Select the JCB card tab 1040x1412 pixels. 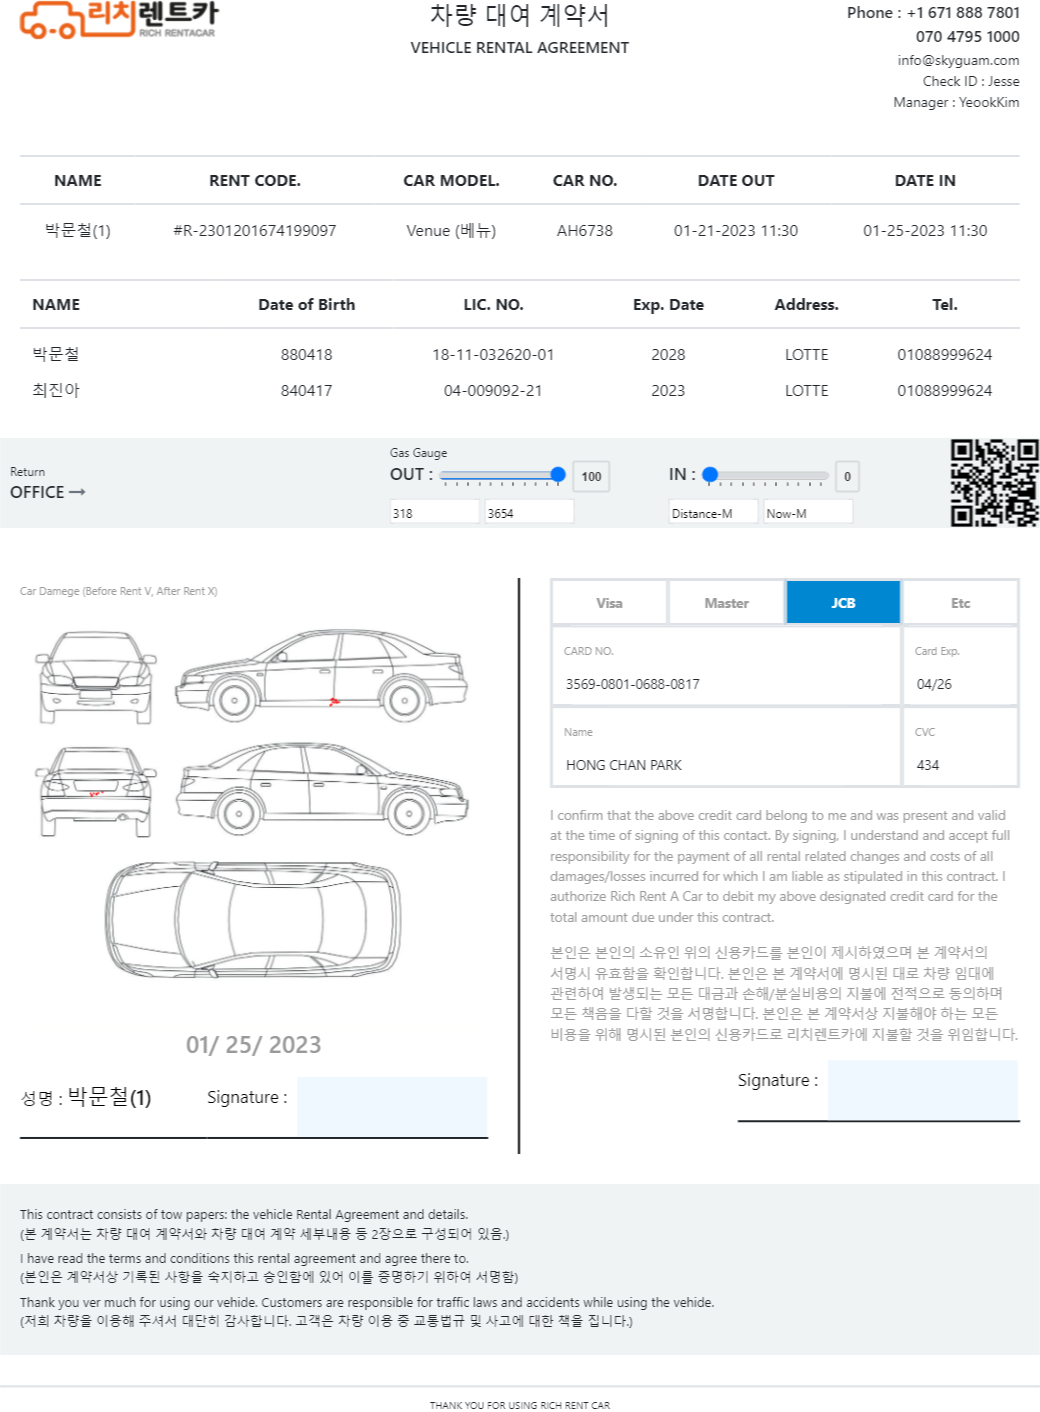pos(843,603)
